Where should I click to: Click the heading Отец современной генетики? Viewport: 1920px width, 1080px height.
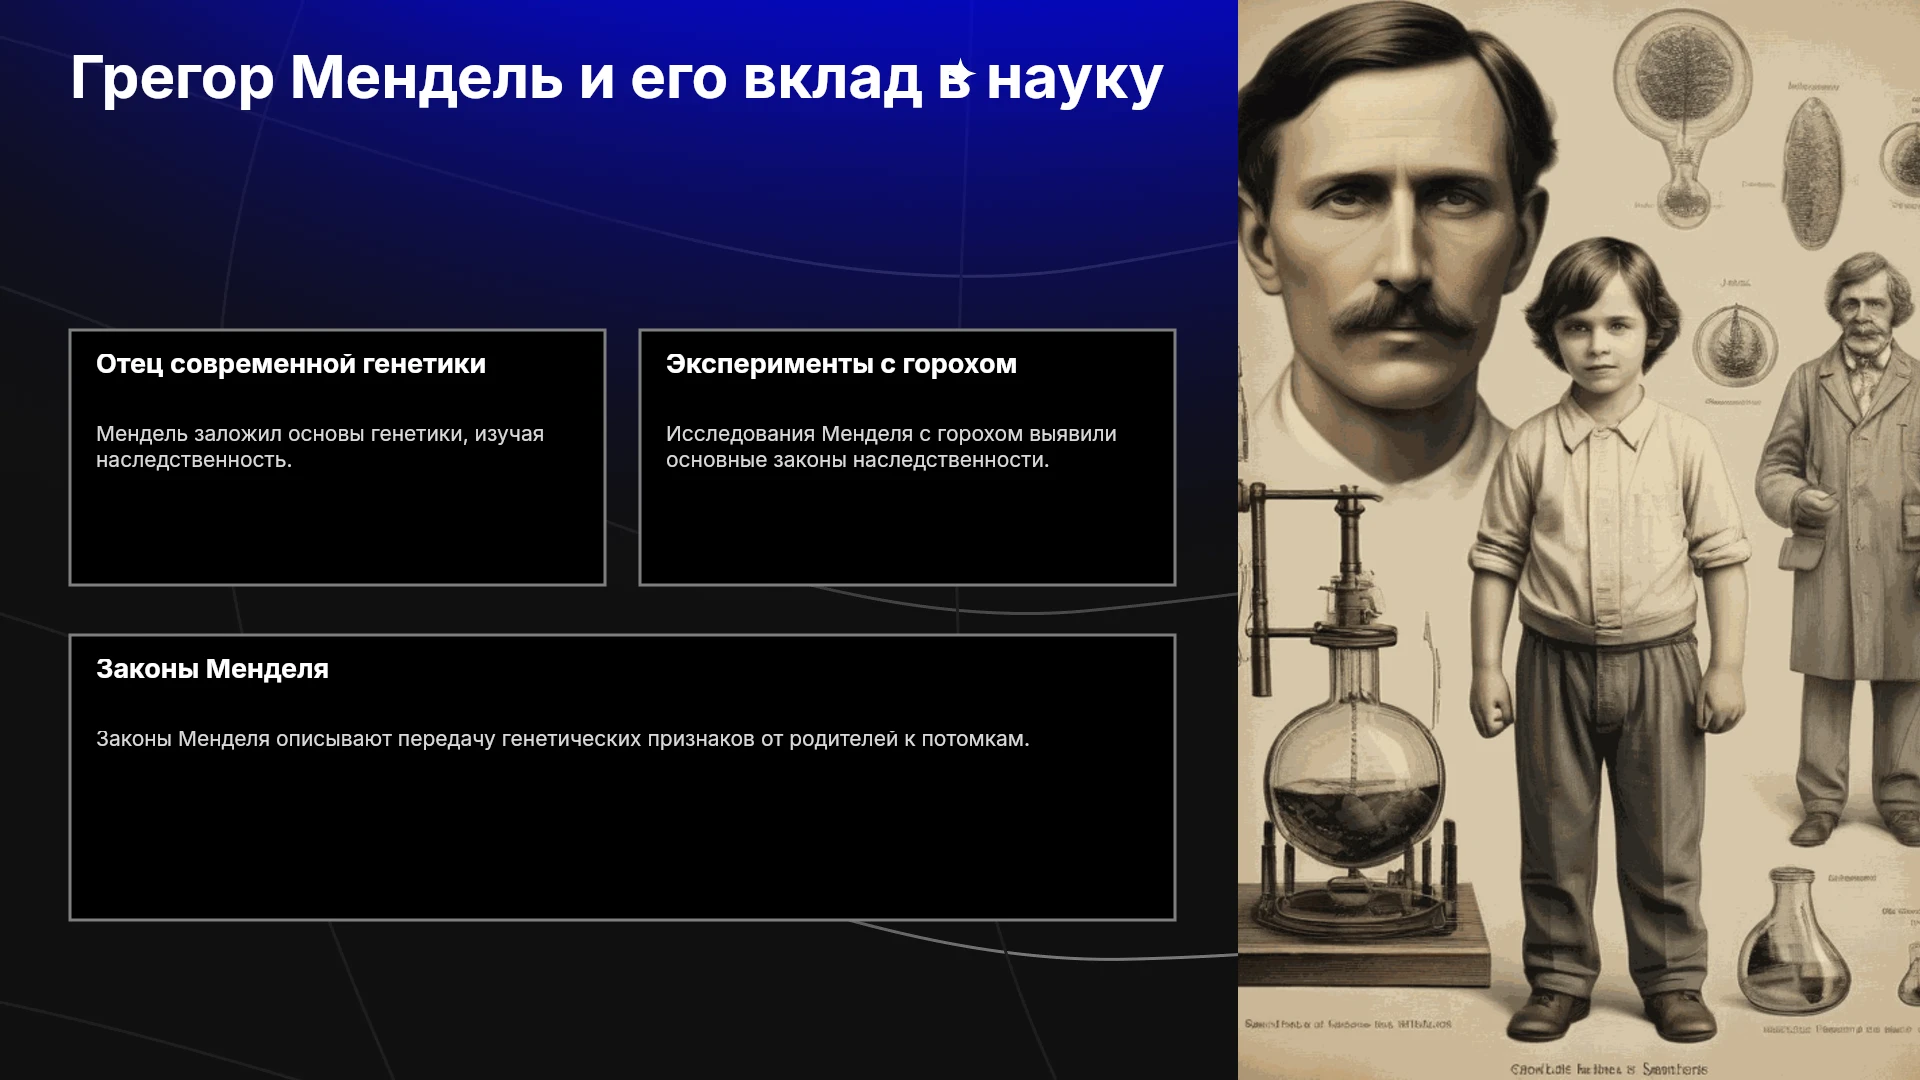(291, 364)
